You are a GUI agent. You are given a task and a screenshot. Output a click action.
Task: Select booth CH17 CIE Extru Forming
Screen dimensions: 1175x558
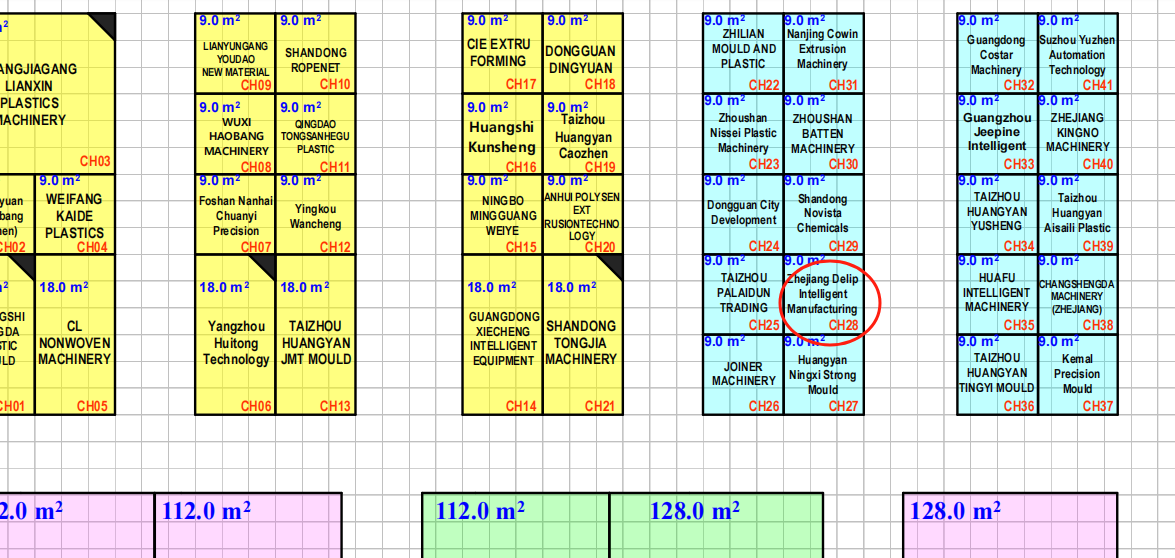click(x=502, y=53)
